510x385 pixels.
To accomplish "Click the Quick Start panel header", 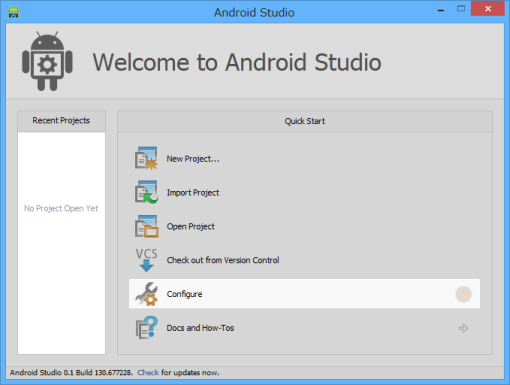I will [305, 121].
